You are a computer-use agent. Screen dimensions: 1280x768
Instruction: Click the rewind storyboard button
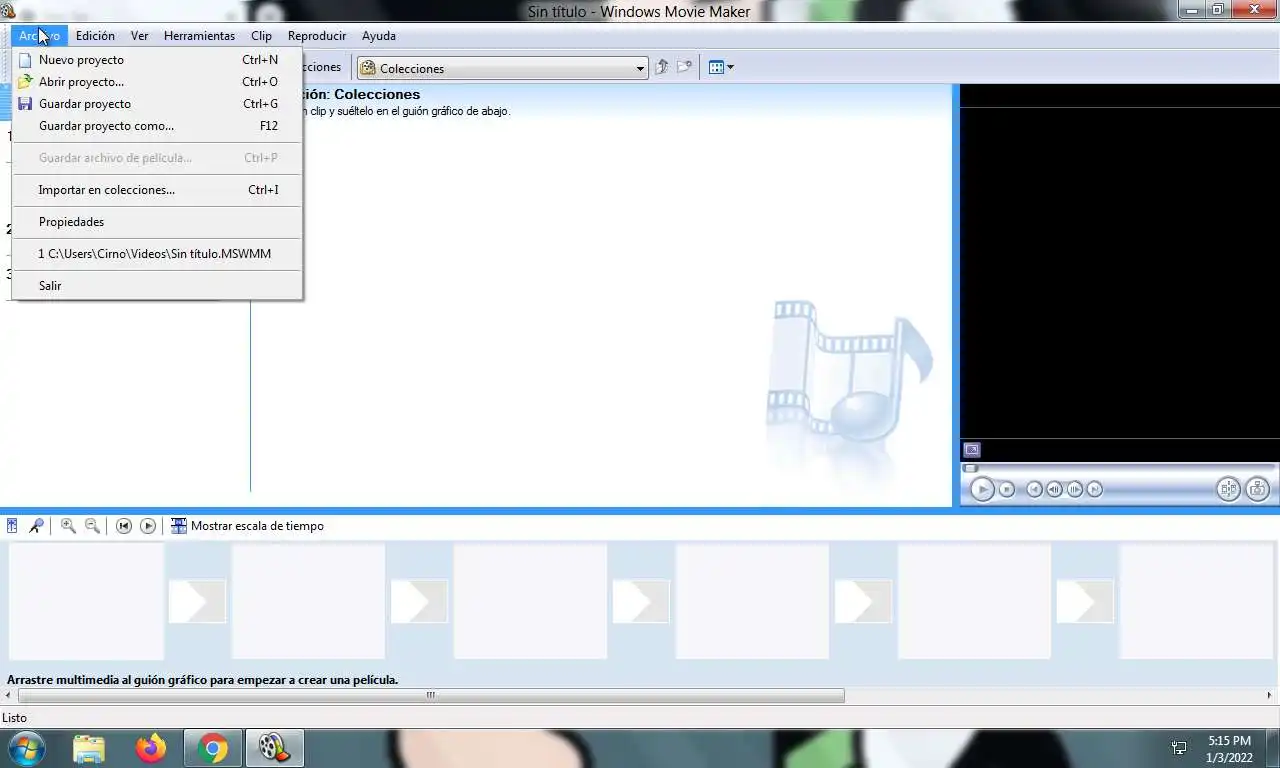(124, 526)
